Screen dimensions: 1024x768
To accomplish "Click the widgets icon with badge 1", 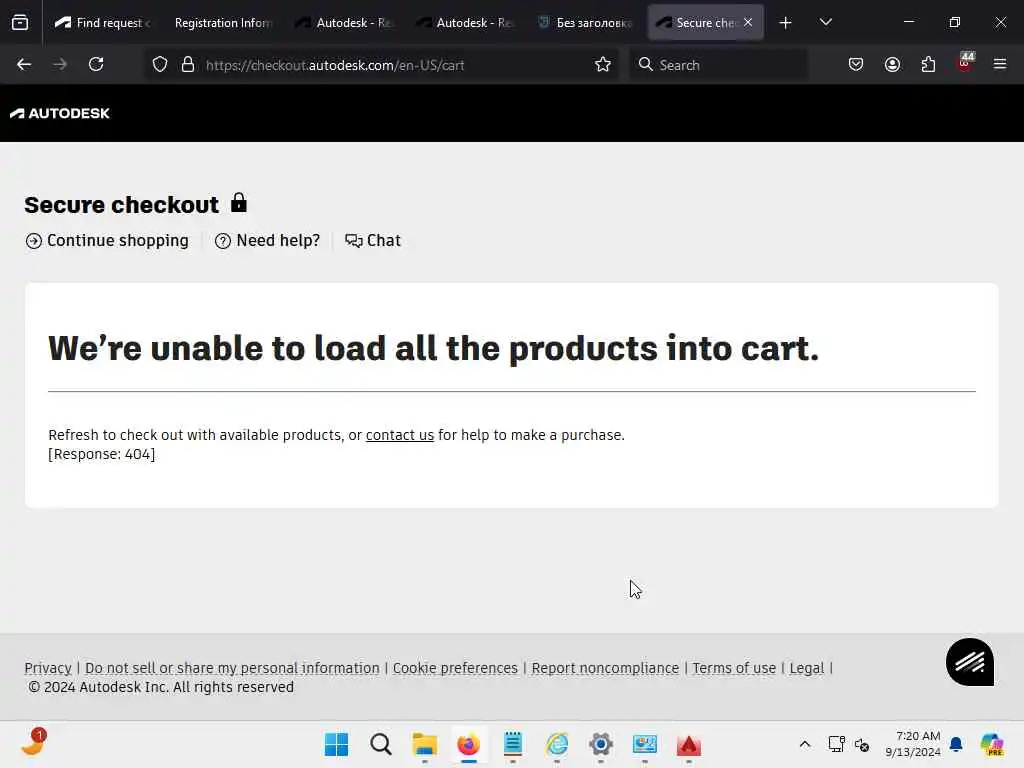I will tap(34, 743).
